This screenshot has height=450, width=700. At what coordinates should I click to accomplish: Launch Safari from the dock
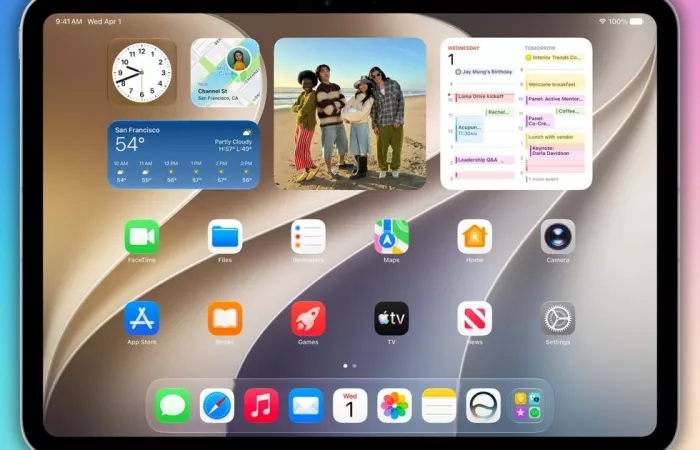point(217,406)
